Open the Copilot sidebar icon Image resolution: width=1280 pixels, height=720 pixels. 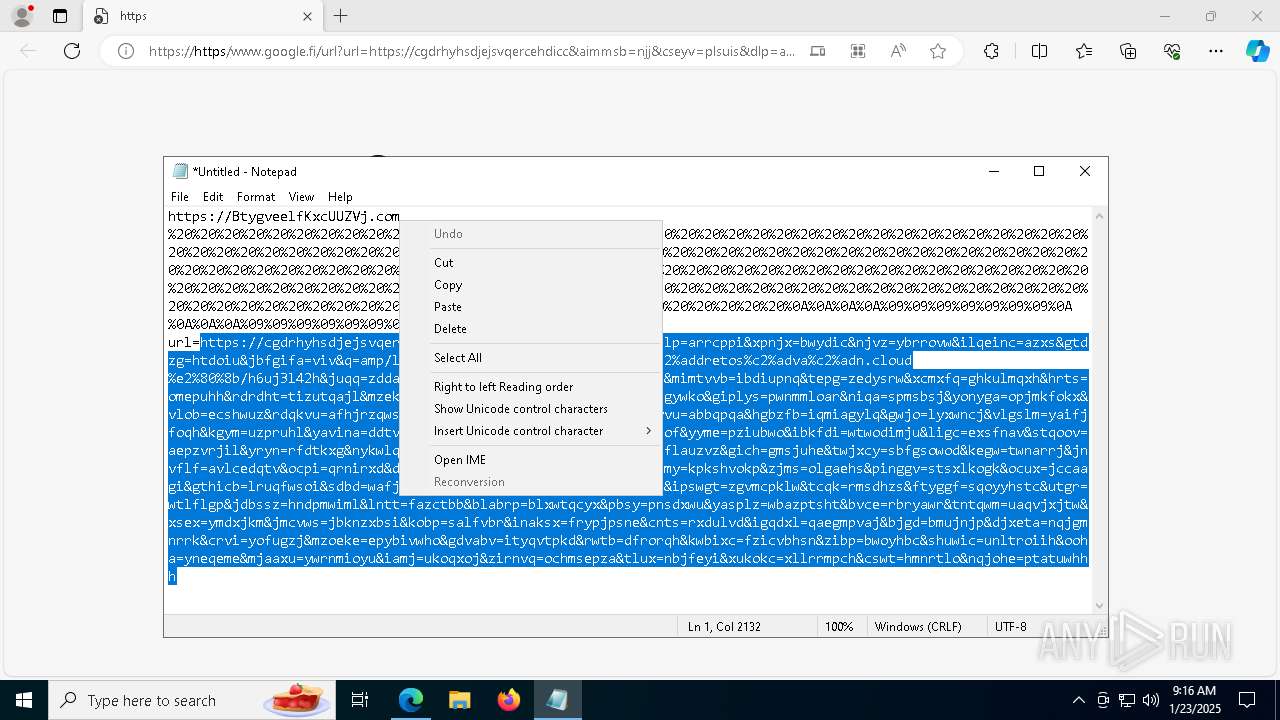(x=1257, y=51)
